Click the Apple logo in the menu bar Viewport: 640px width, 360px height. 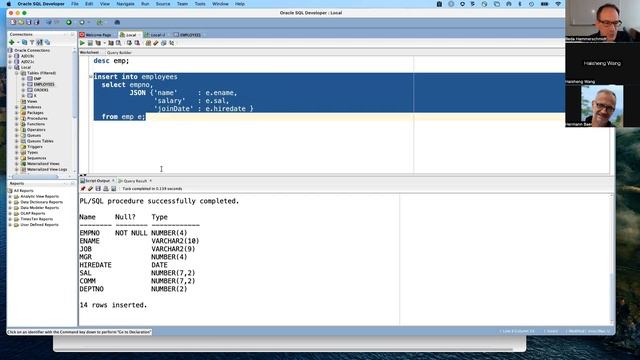[x=9, y=4]
